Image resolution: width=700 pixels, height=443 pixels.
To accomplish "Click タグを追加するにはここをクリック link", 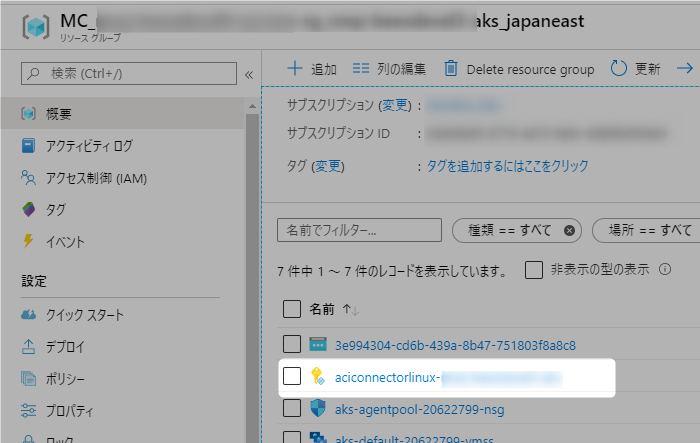I will point(508,166).
